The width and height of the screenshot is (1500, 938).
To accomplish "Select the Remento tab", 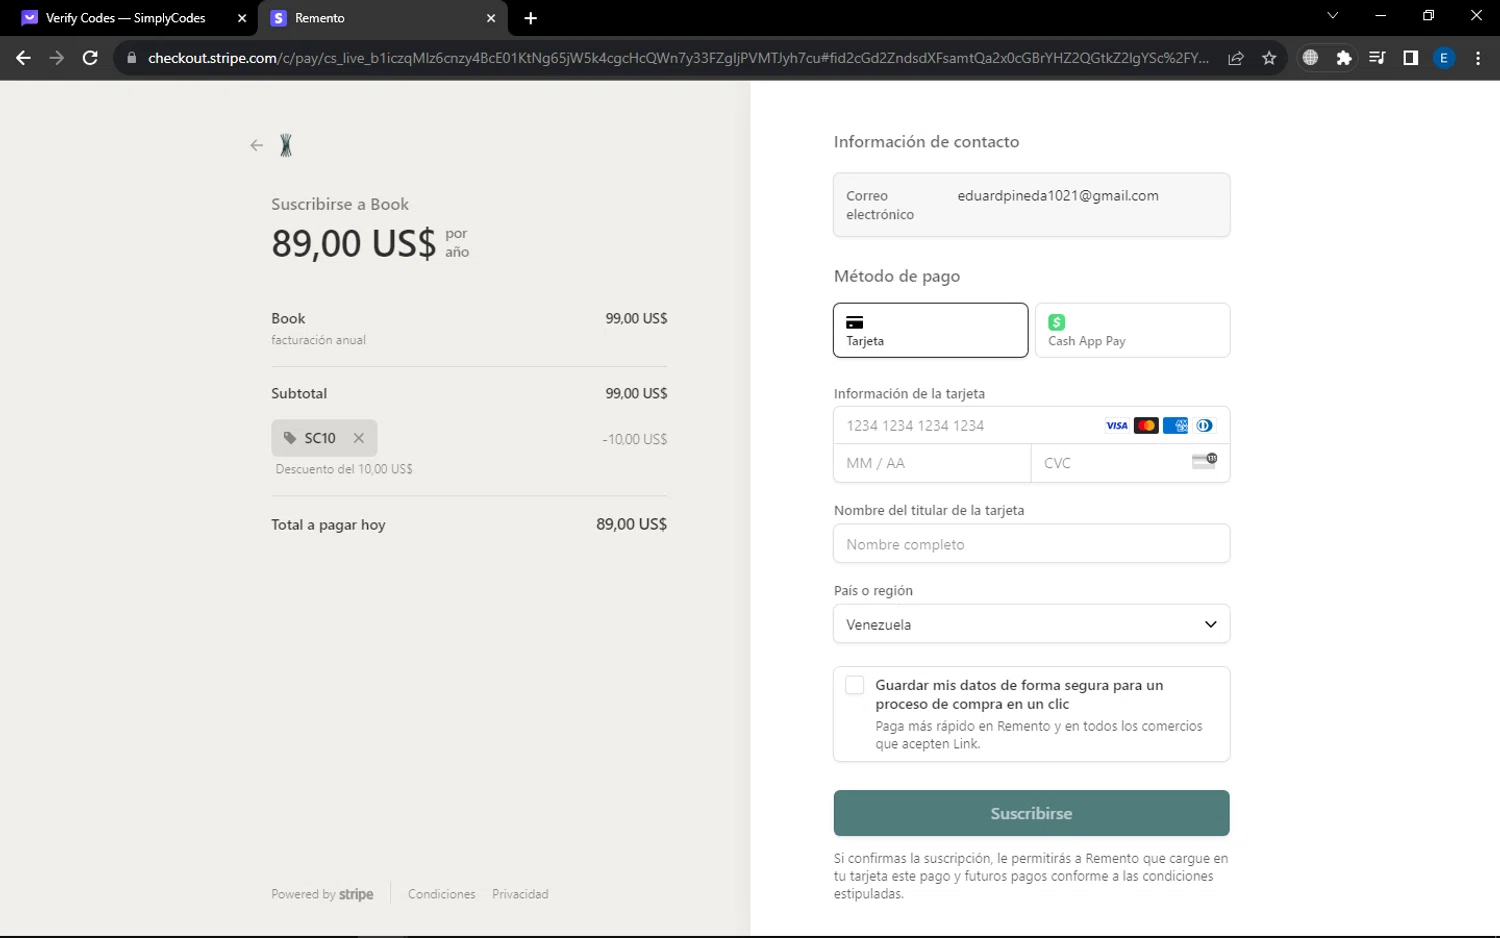I will click(383, 18).
